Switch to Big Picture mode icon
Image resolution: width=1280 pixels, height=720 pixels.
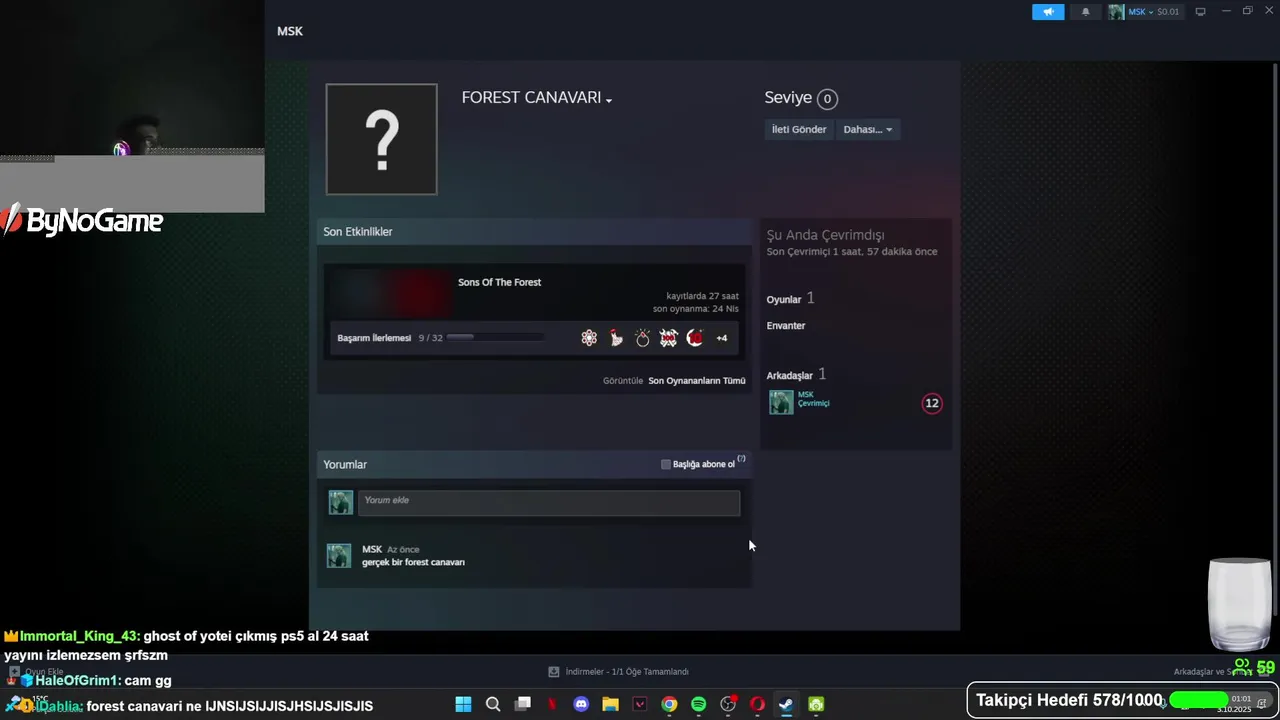click(1200, 12)
